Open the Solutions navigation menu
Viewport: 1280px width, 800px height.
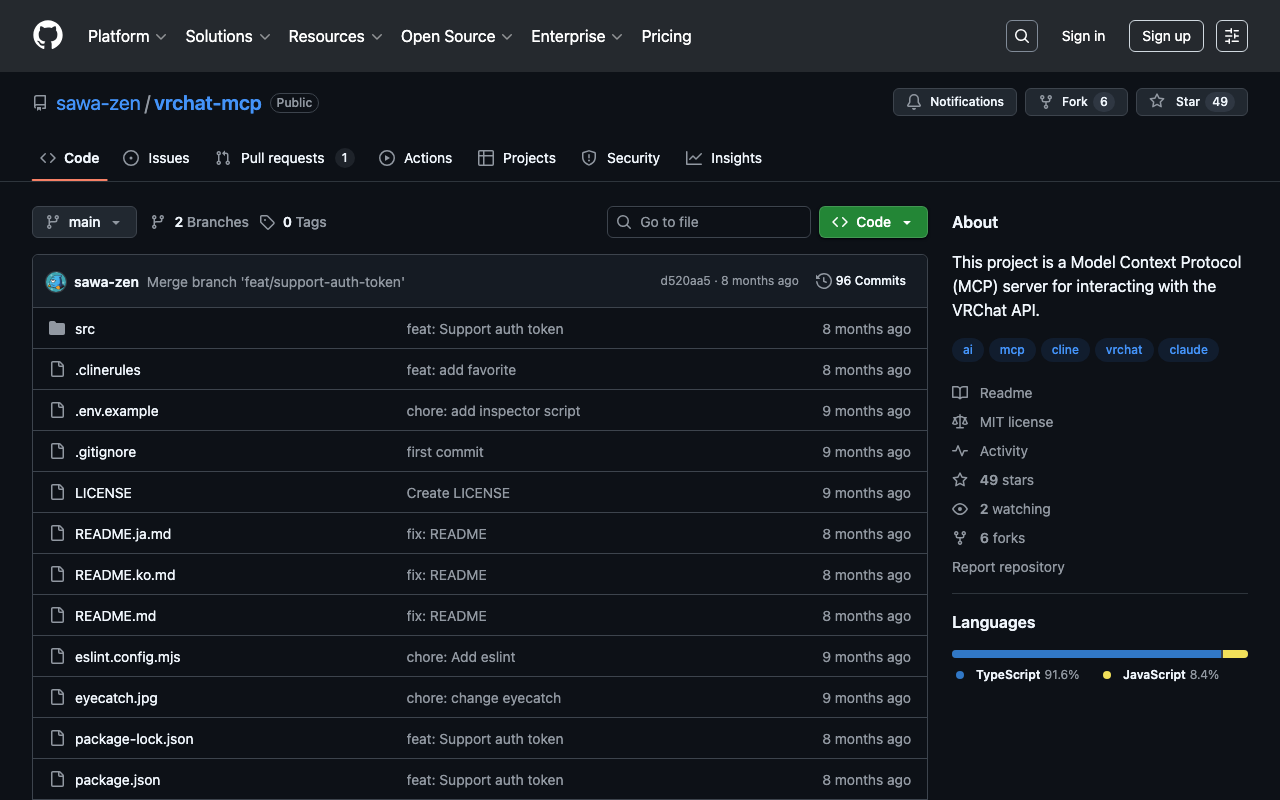(227, 36)
